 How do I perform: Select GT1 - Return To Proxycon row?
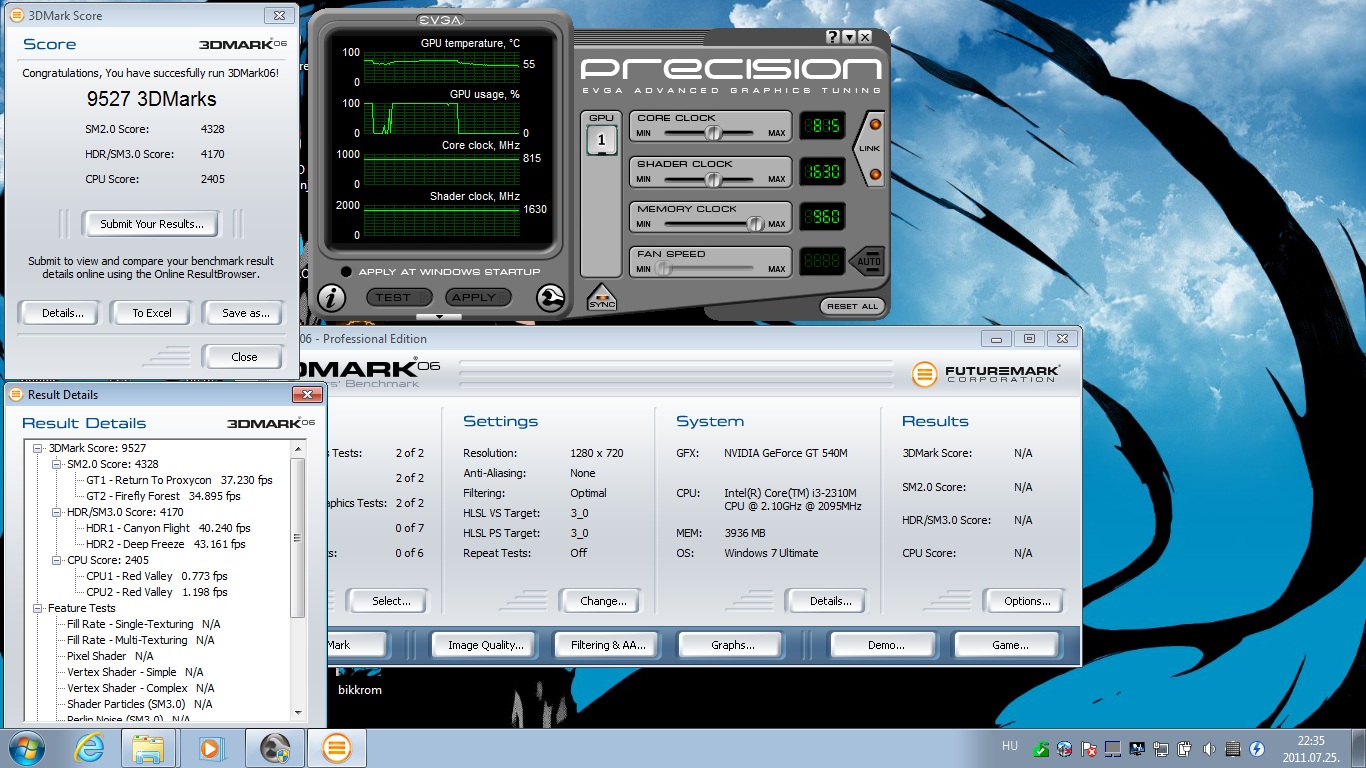pos(179,480)
